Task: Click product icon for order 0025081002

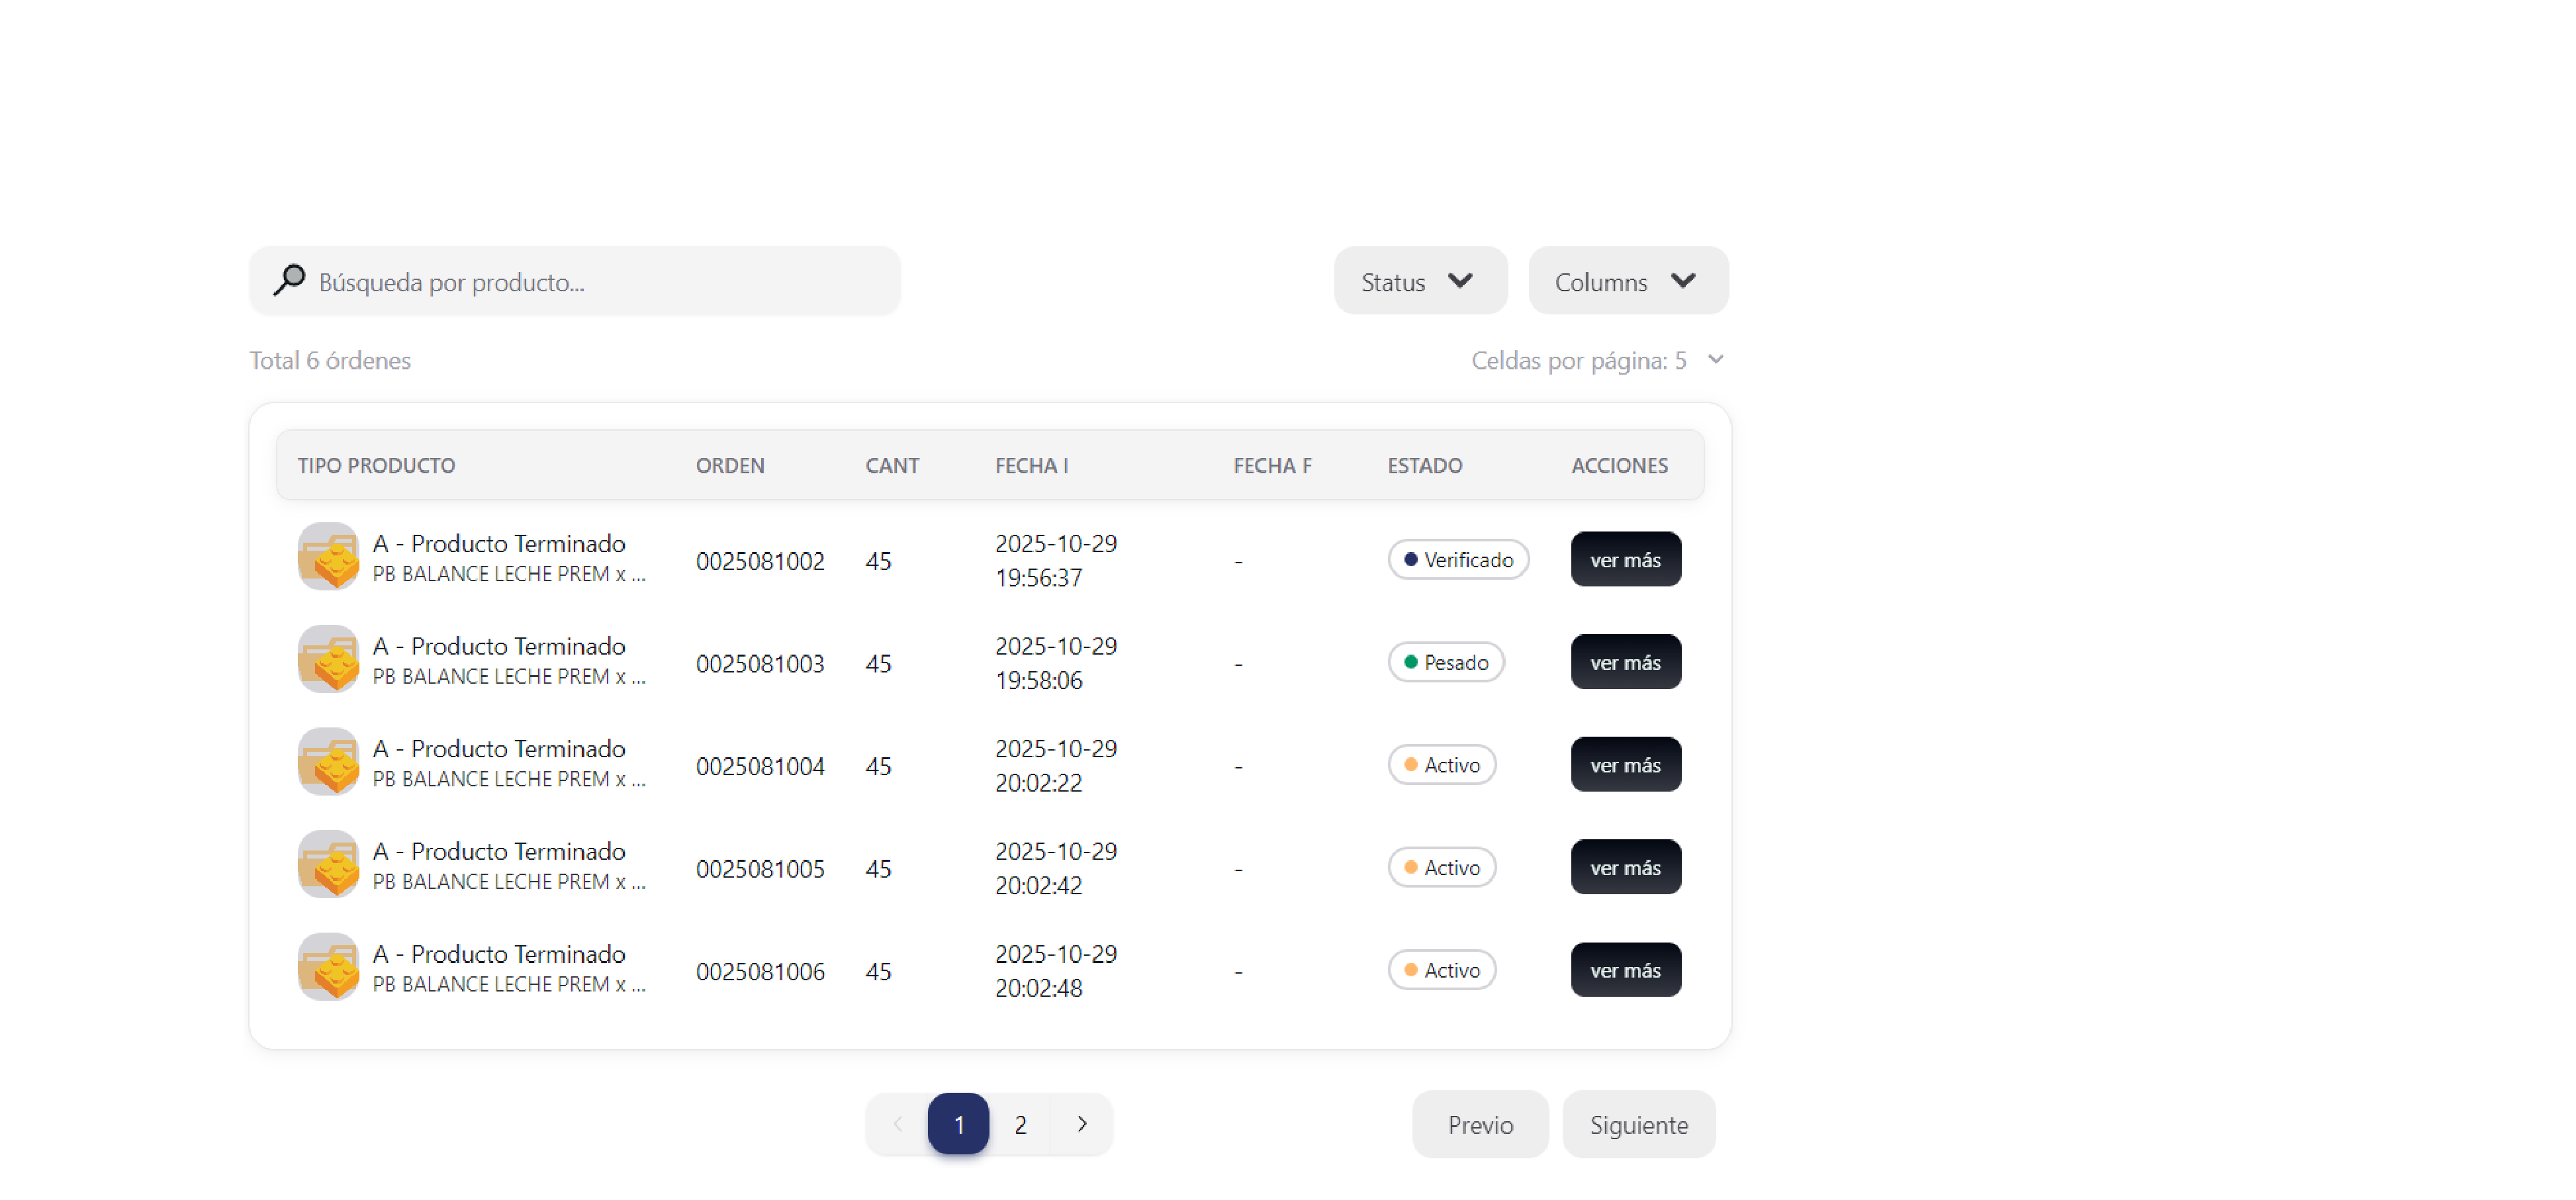Action: [x=328, y=558]
